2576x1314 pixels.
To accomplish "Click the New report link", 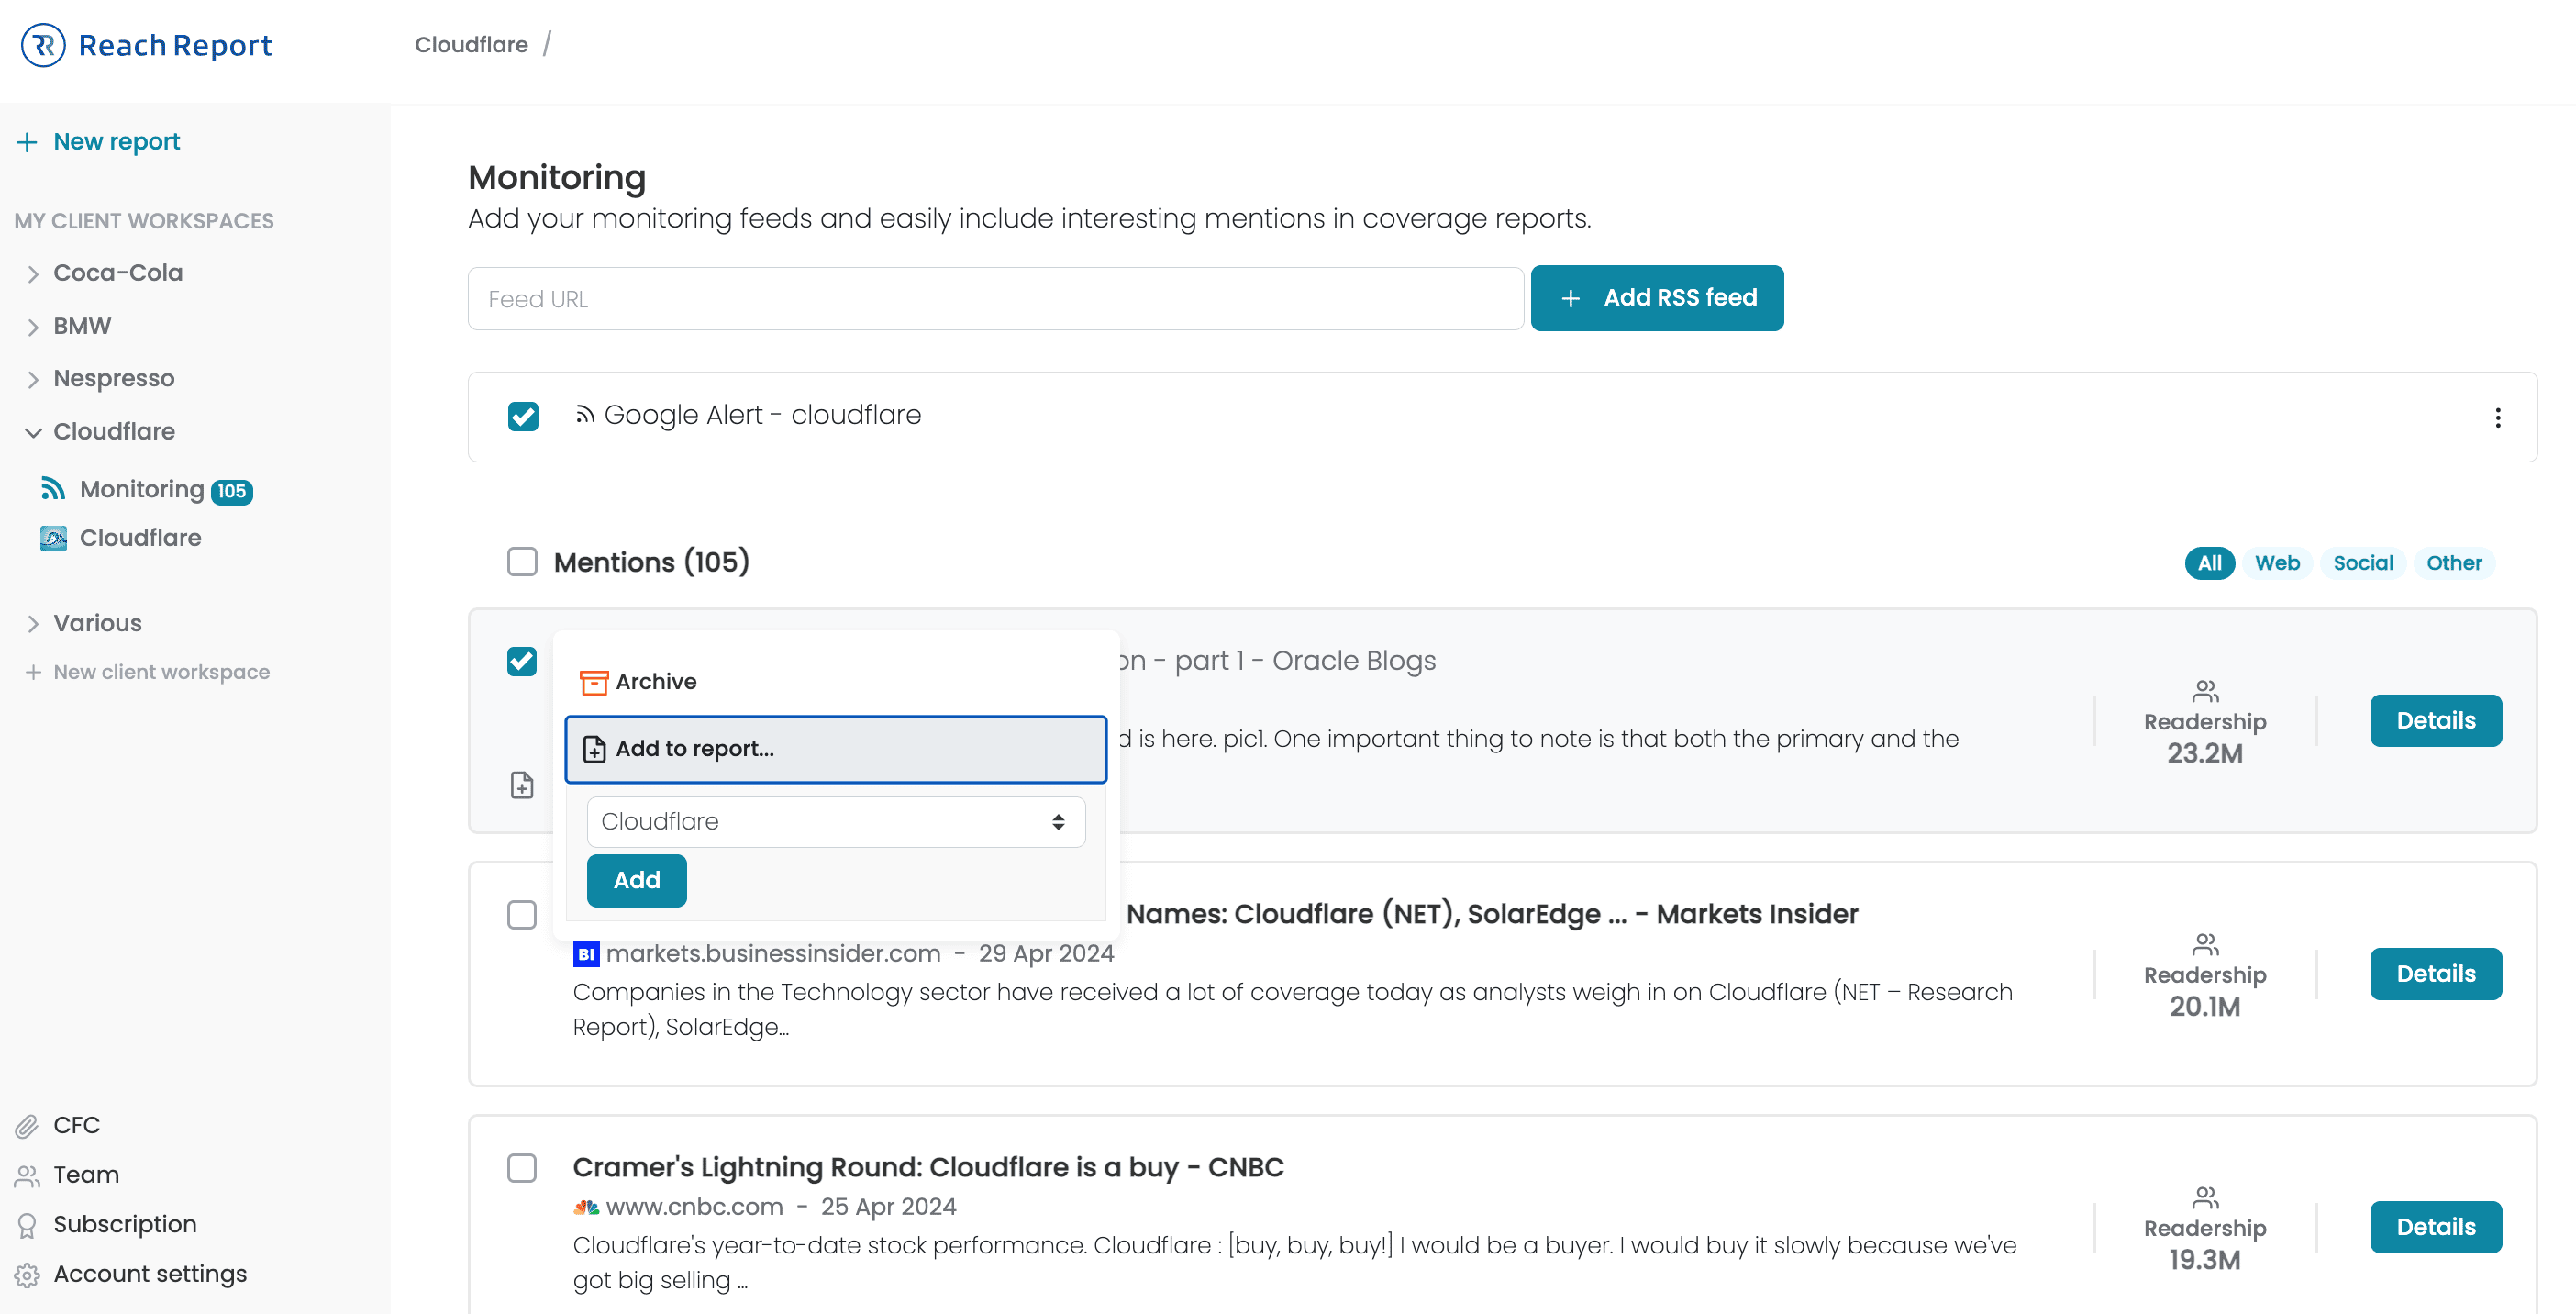I will pos(117,142).
